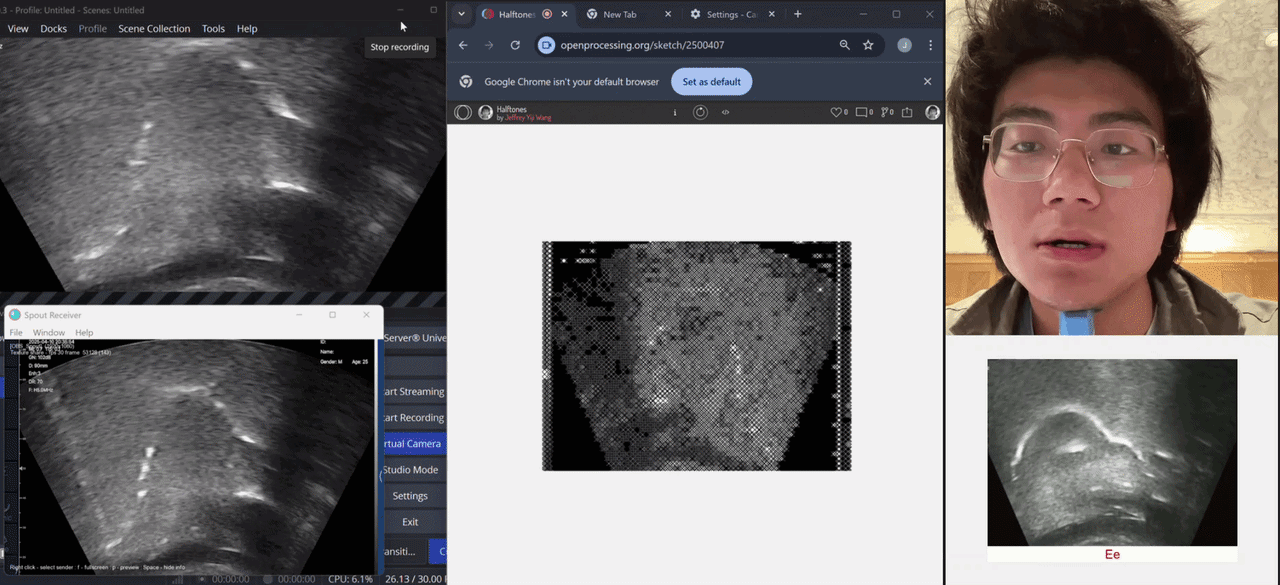Open the OBS Help menu
Image resolution: width=1280 pixels, height=585 pixels.
(247, 28)
